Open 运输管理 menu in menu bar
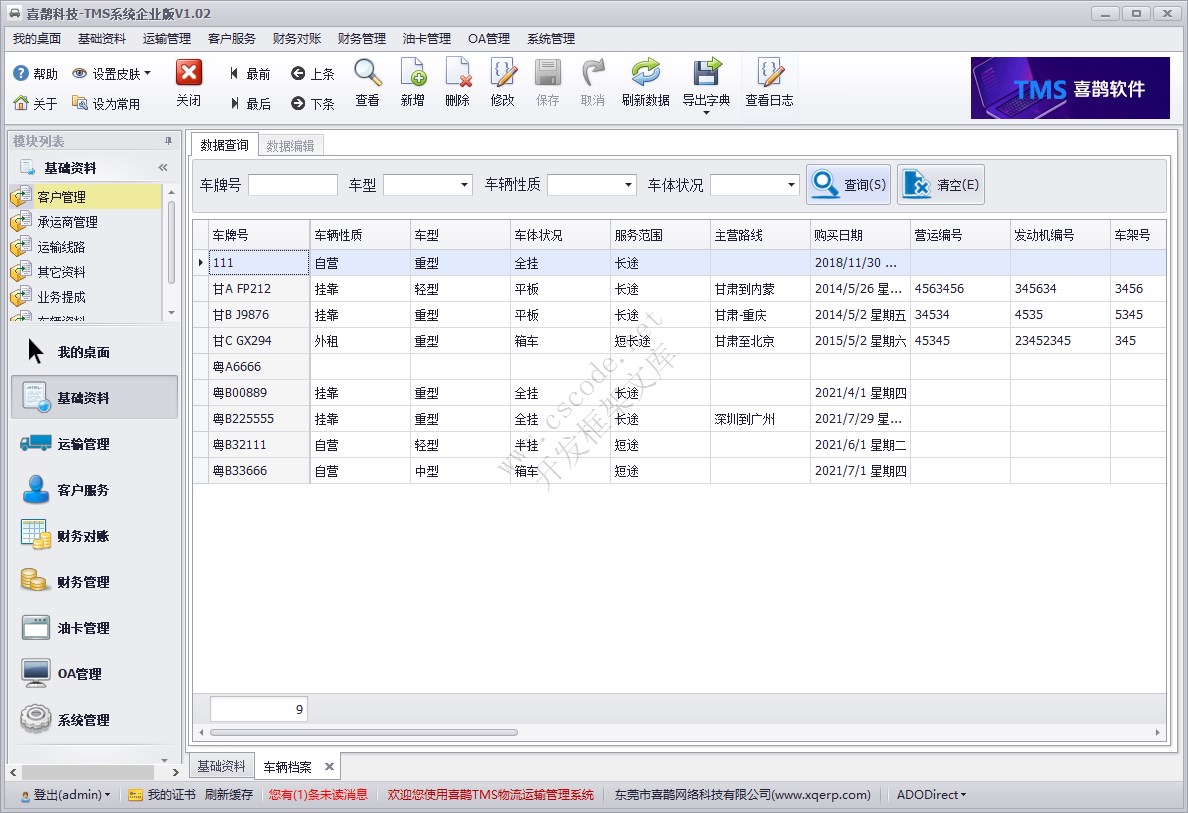This screenshot has height=813, width=1188. point(167,39)
